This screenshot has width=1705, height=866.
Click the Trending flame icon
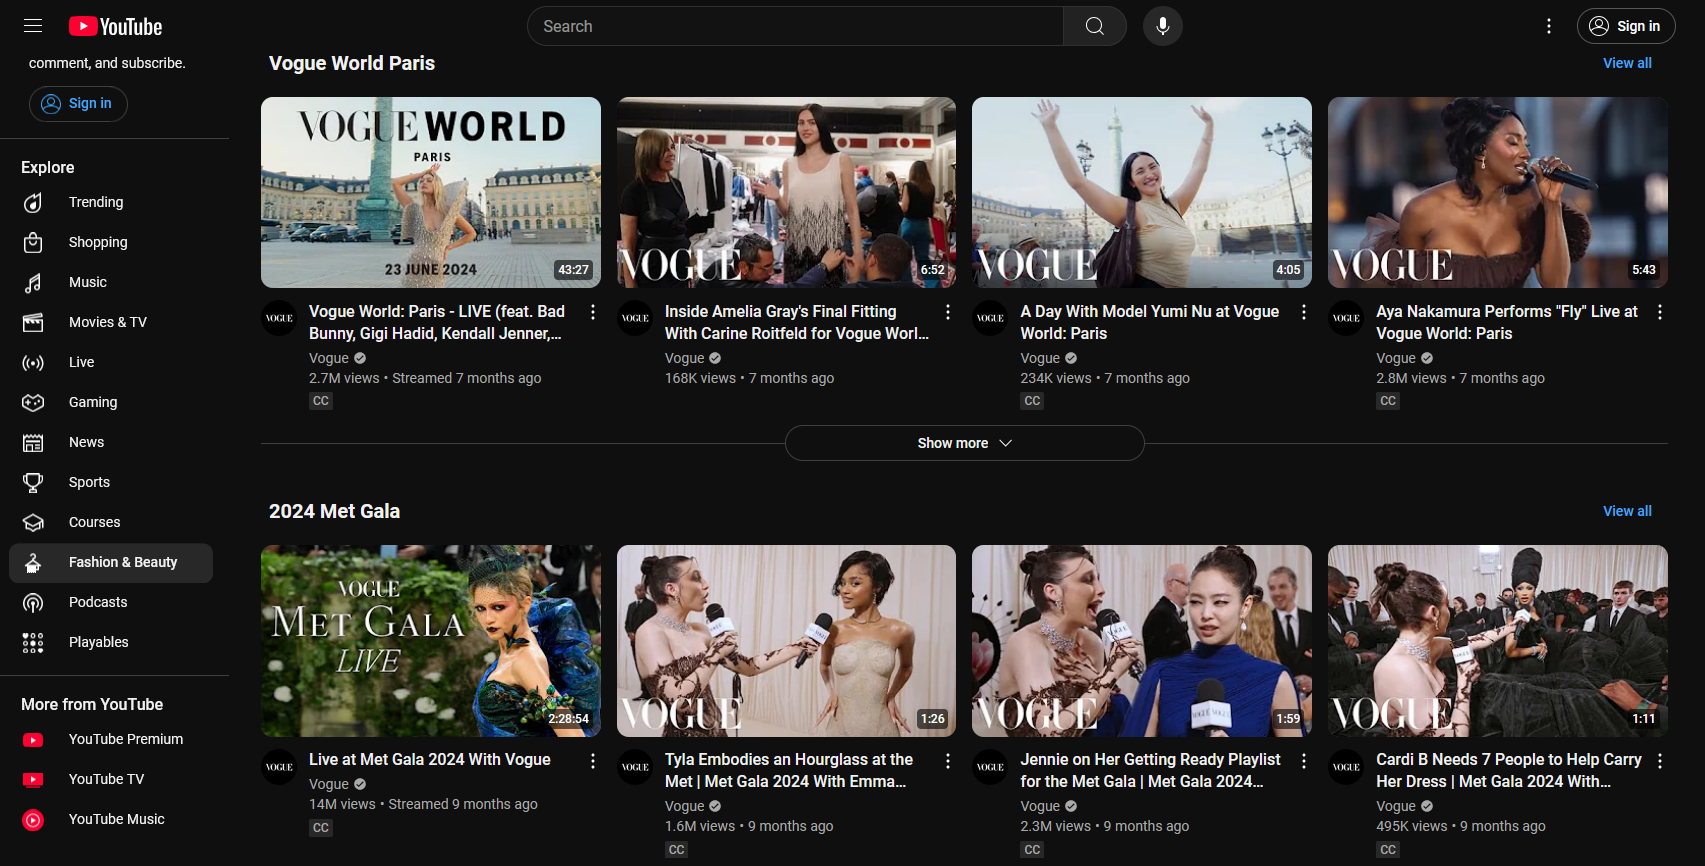pos(33,203)
